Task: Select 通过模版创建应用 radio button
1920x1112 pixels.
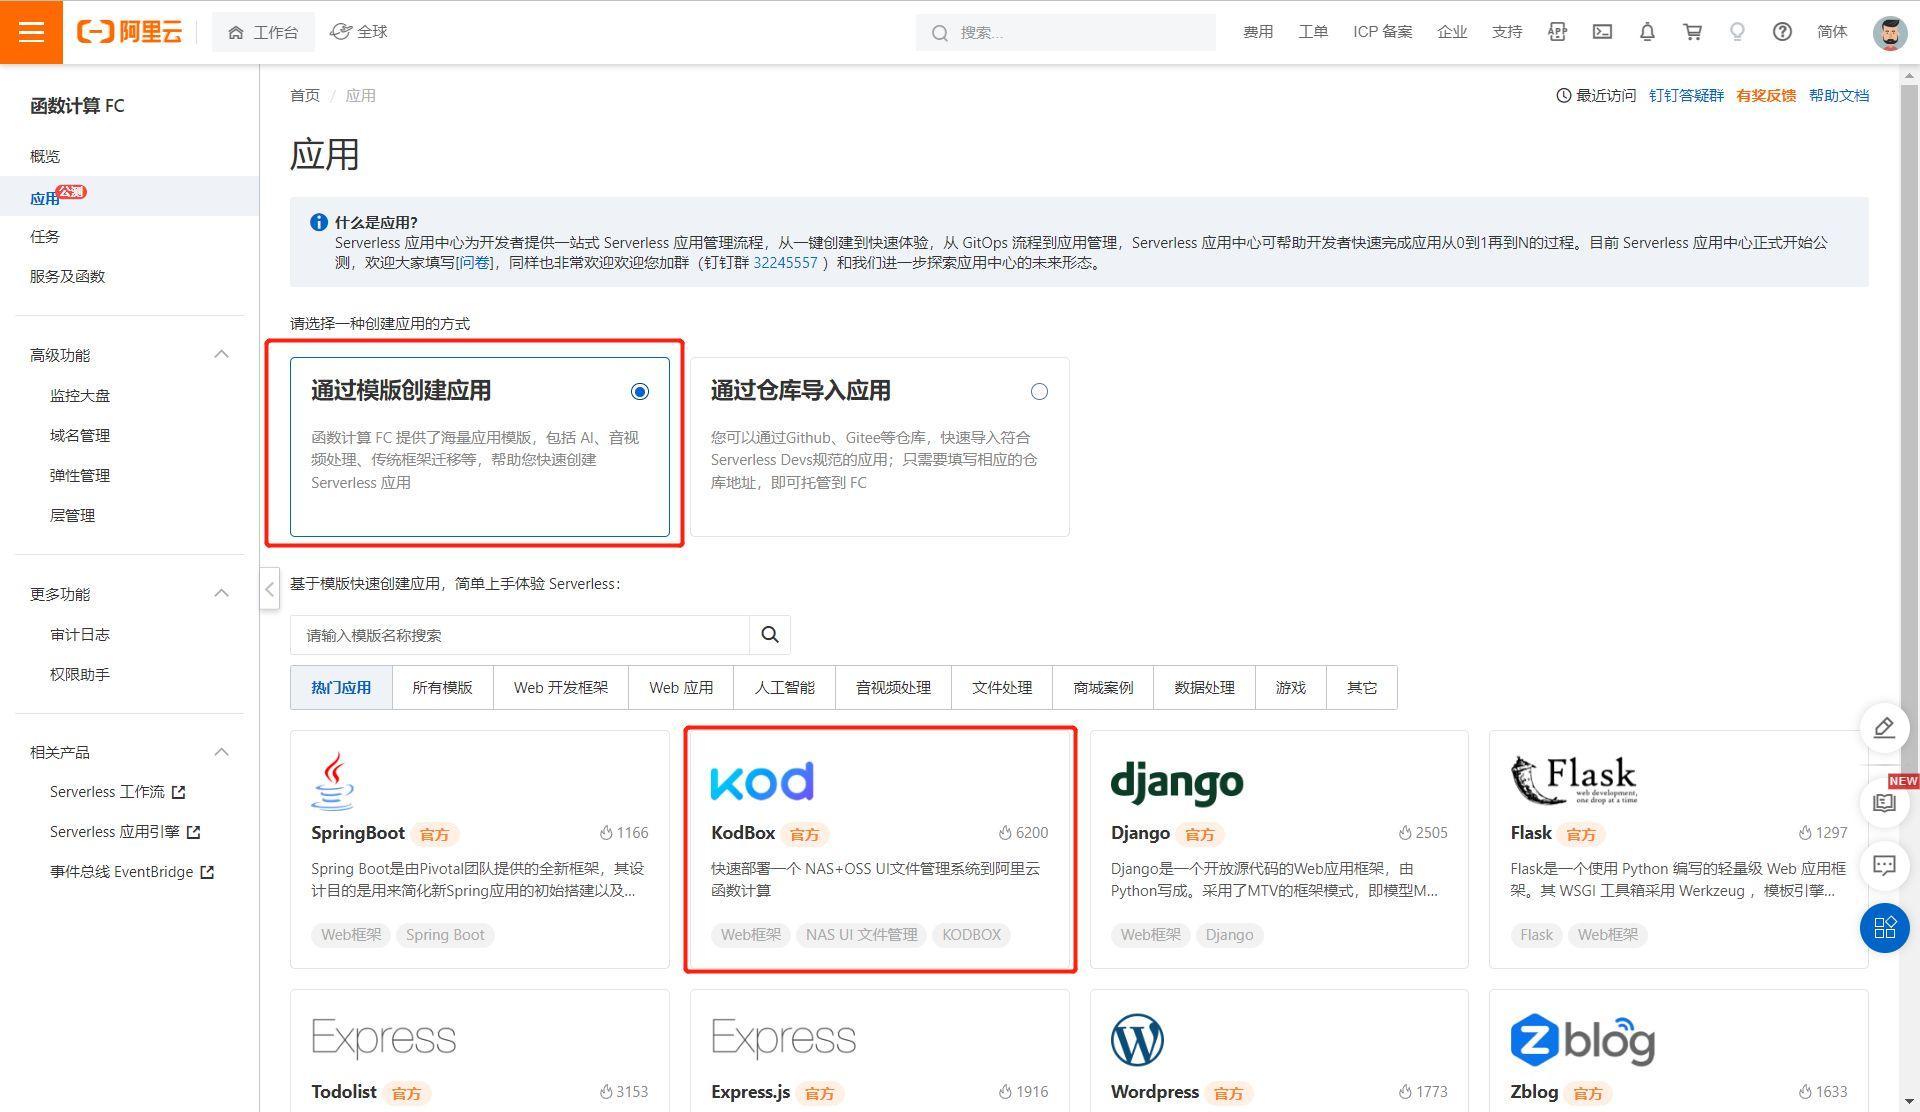Action: [640, 392]
